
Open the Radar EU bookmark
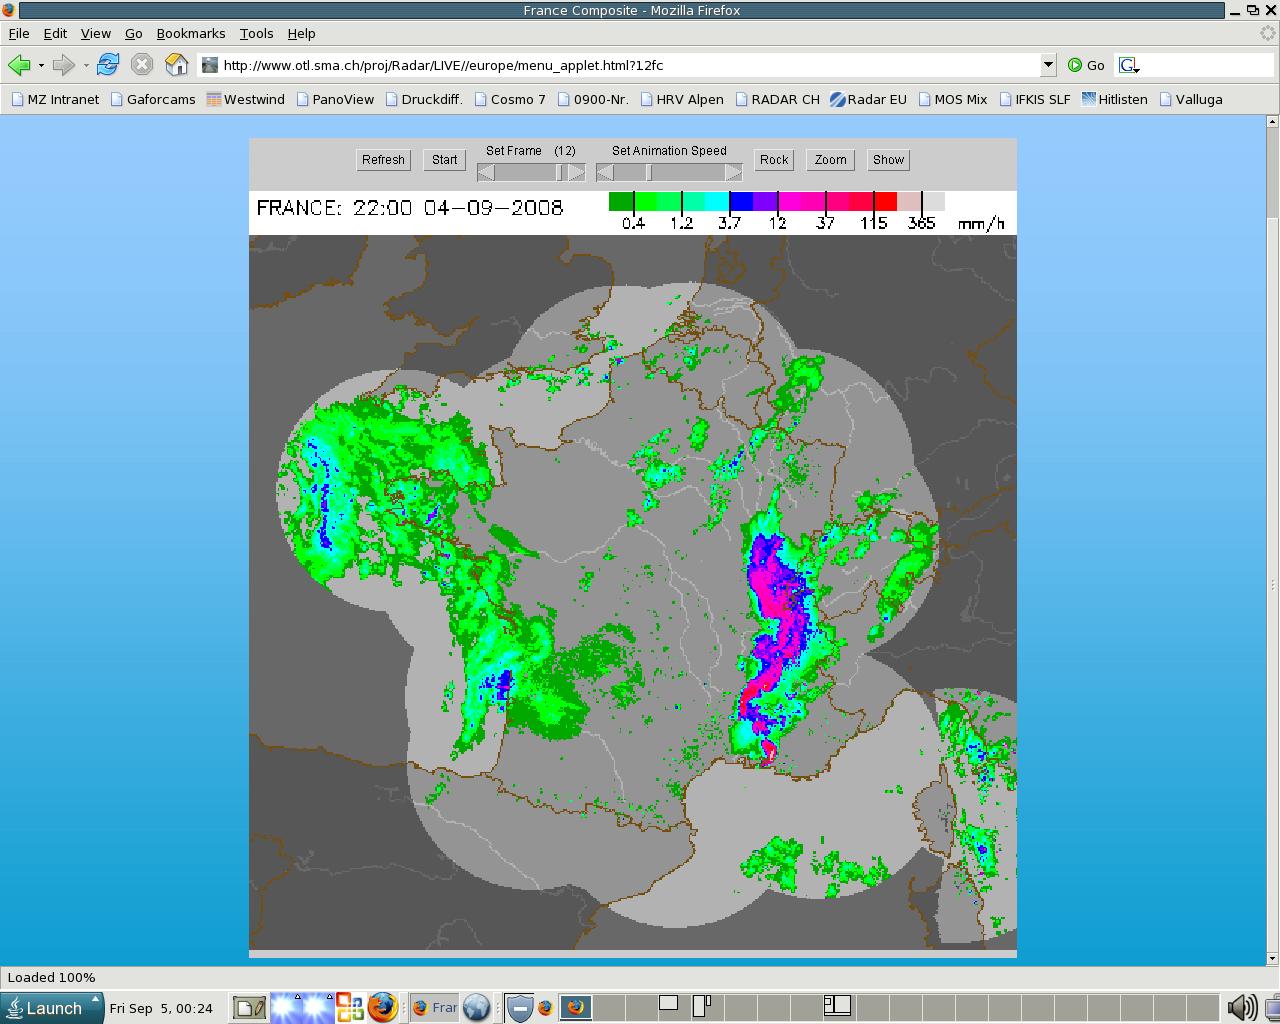click(868, 99)
